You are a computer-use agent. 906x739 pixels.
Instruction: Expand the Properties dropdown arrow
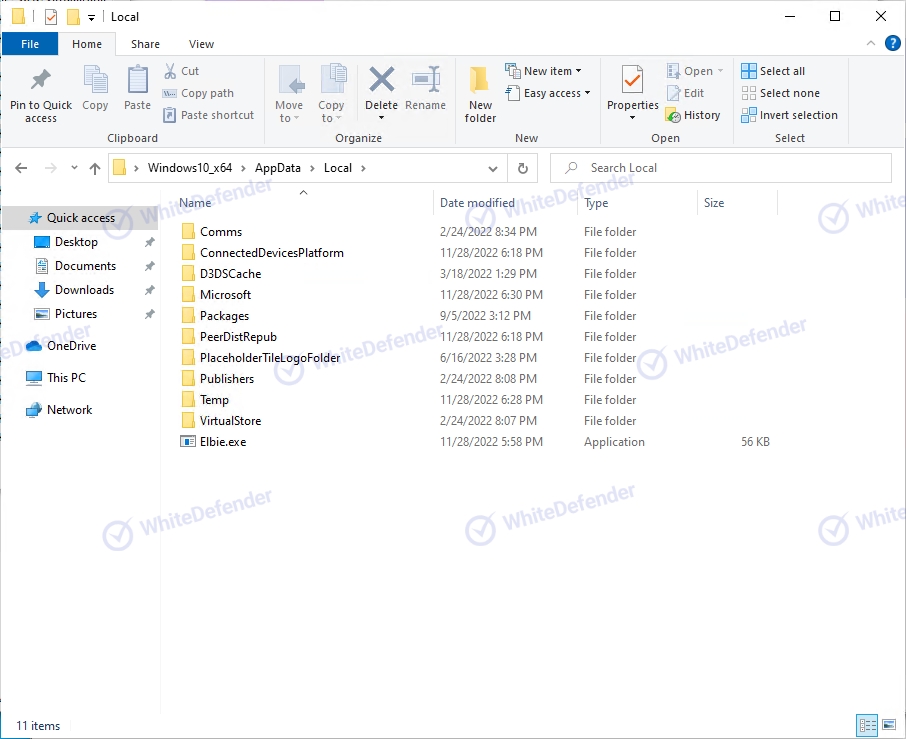click(x=633, y=118)
